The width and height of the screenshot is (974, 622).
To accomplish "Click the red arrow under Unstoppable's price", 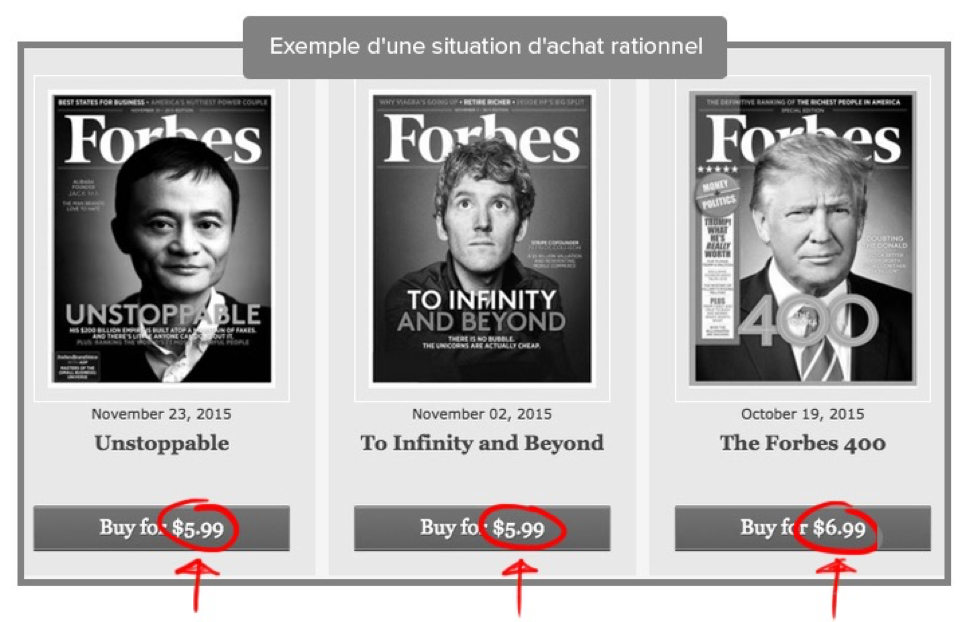I will pos(198,584).
